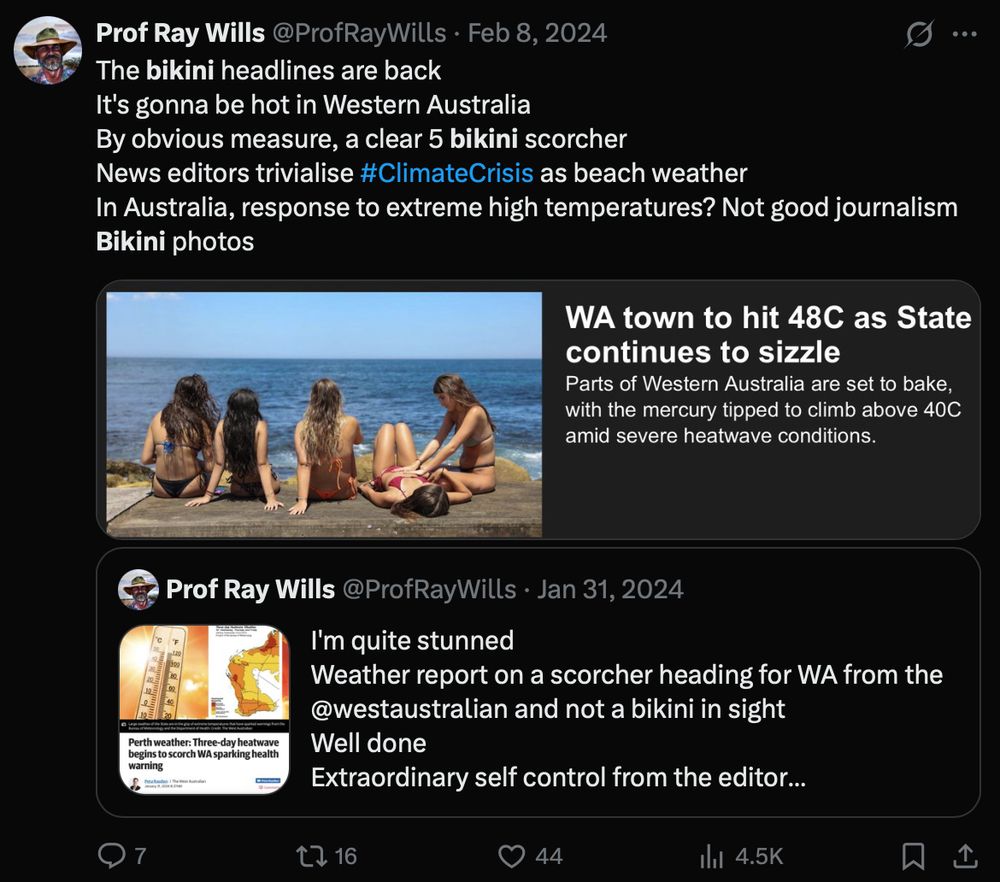Open the #ClimateCrisis hashtag
Viewport: 1000px width, 882px height.
pos(447,173)
